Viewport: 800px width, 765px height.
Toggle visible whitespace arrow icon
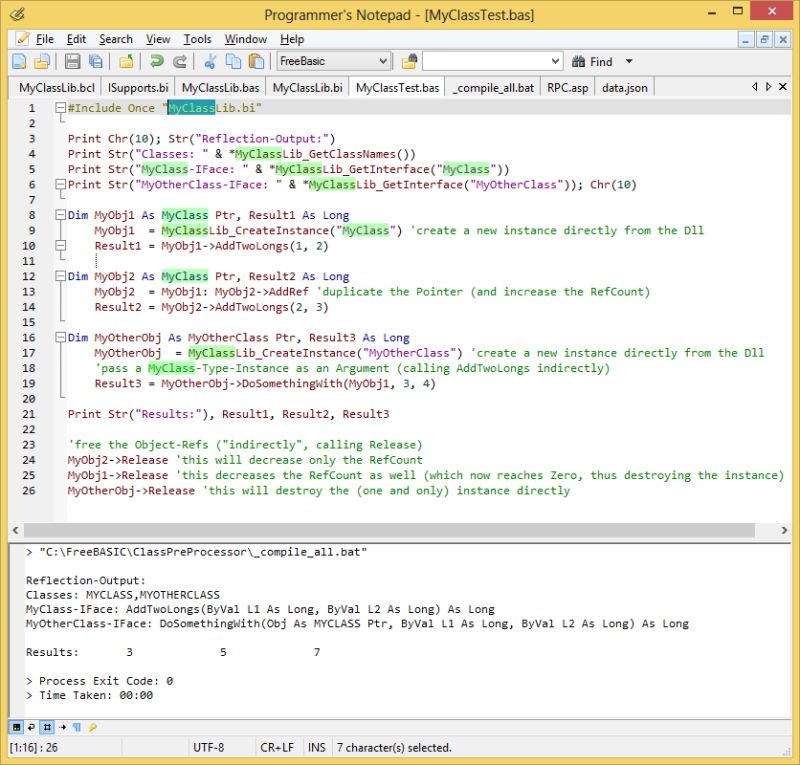click(62, 727)
